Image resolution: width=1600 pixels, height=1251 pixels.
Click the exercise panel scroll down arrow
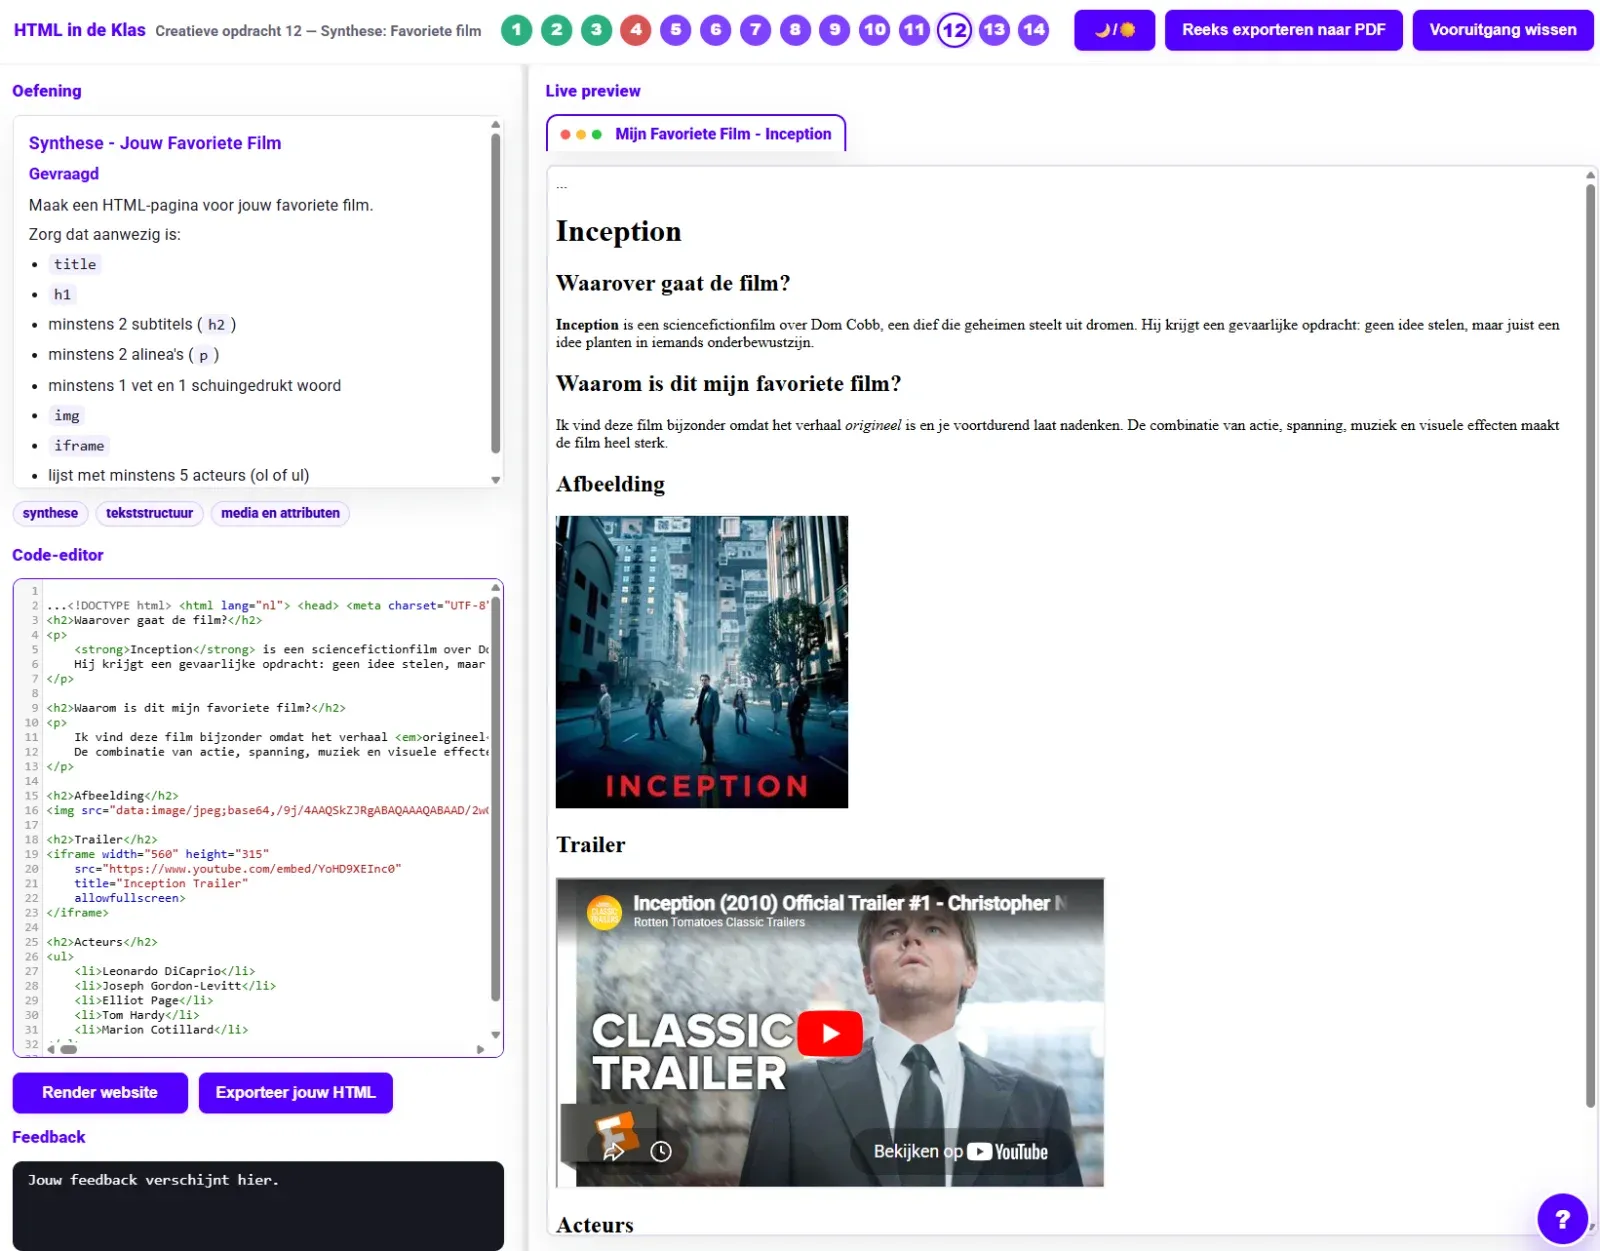(495, 480)
